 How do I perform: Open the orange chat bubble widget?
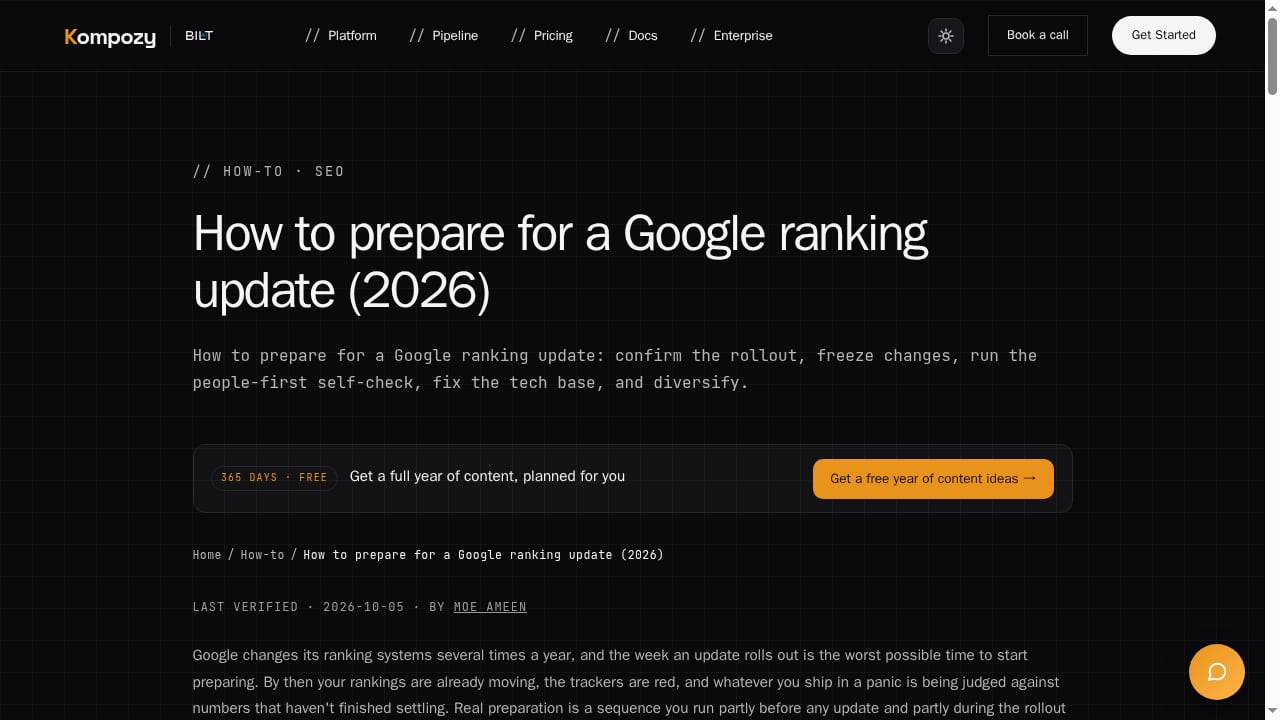pos(1217,672)
